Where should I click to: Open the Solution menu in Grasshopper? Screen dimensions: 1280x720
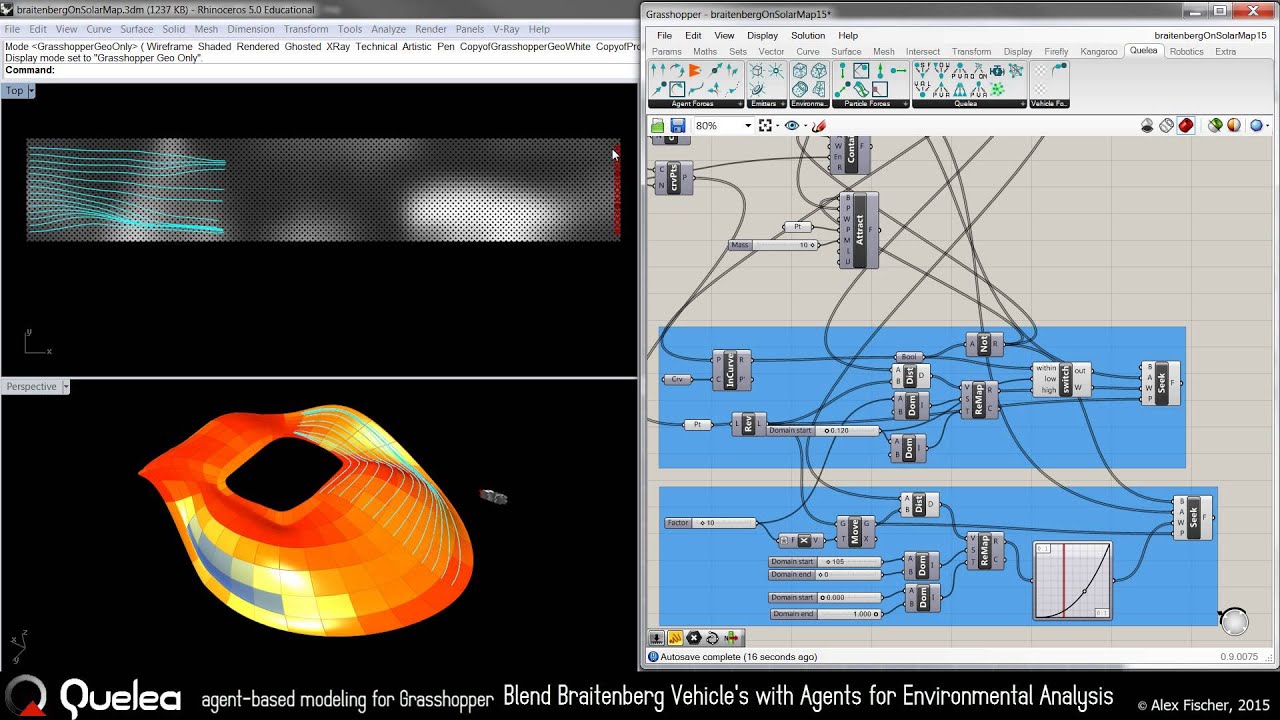808,35
